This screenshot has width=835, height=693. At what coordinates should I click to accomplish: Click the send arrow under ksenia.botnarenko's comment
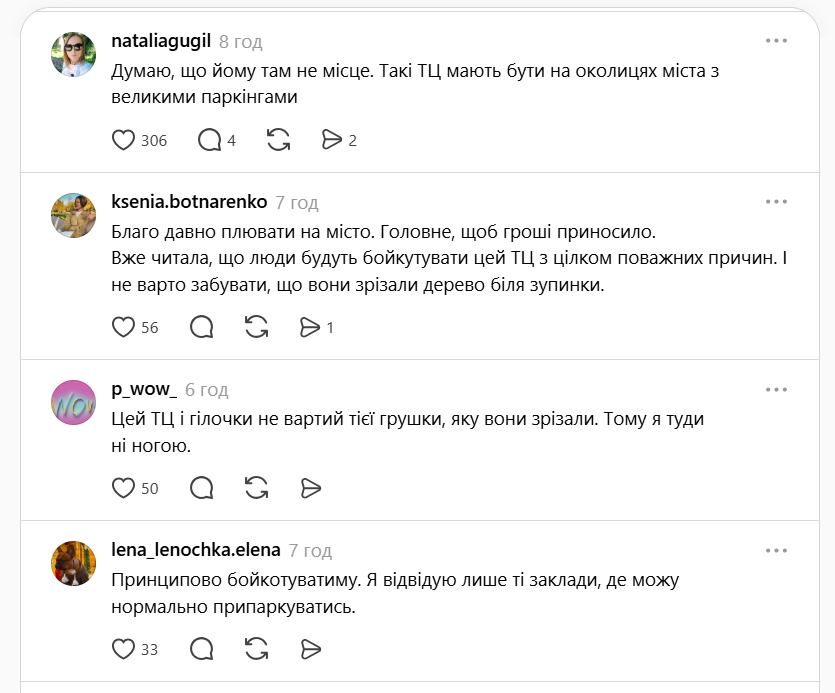(x=310, y=327)
